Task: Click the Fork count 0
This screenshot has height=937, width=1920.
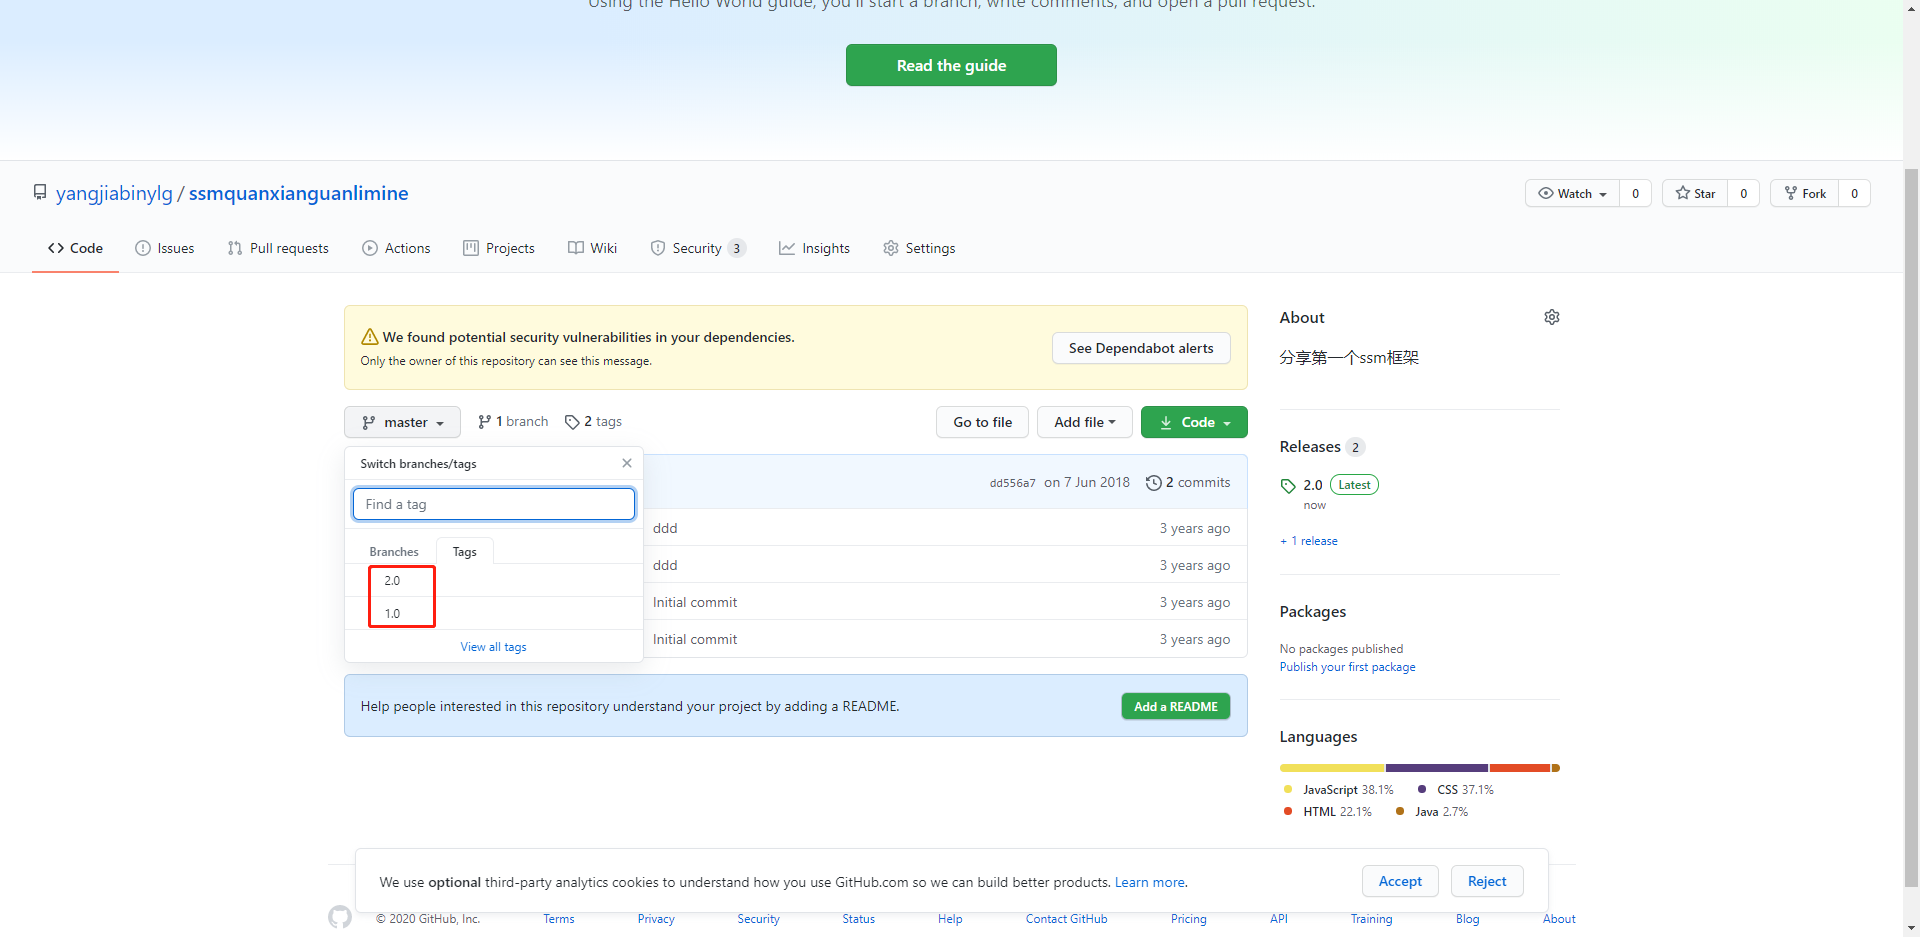Action: [1854, 193]
